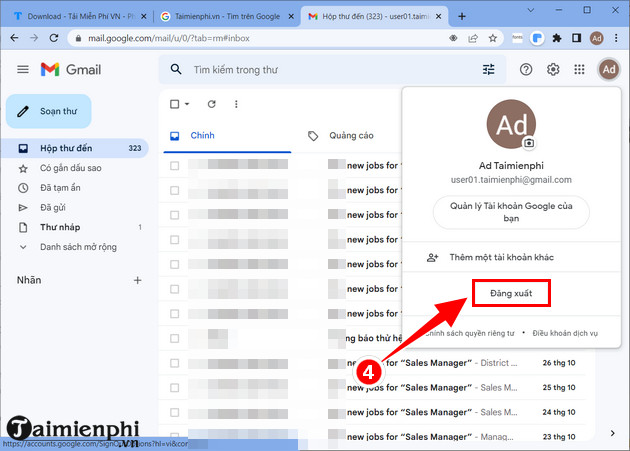Toggle the browser side panel icon
This screenshot has height=451, width=630.
tap(577, 38)
